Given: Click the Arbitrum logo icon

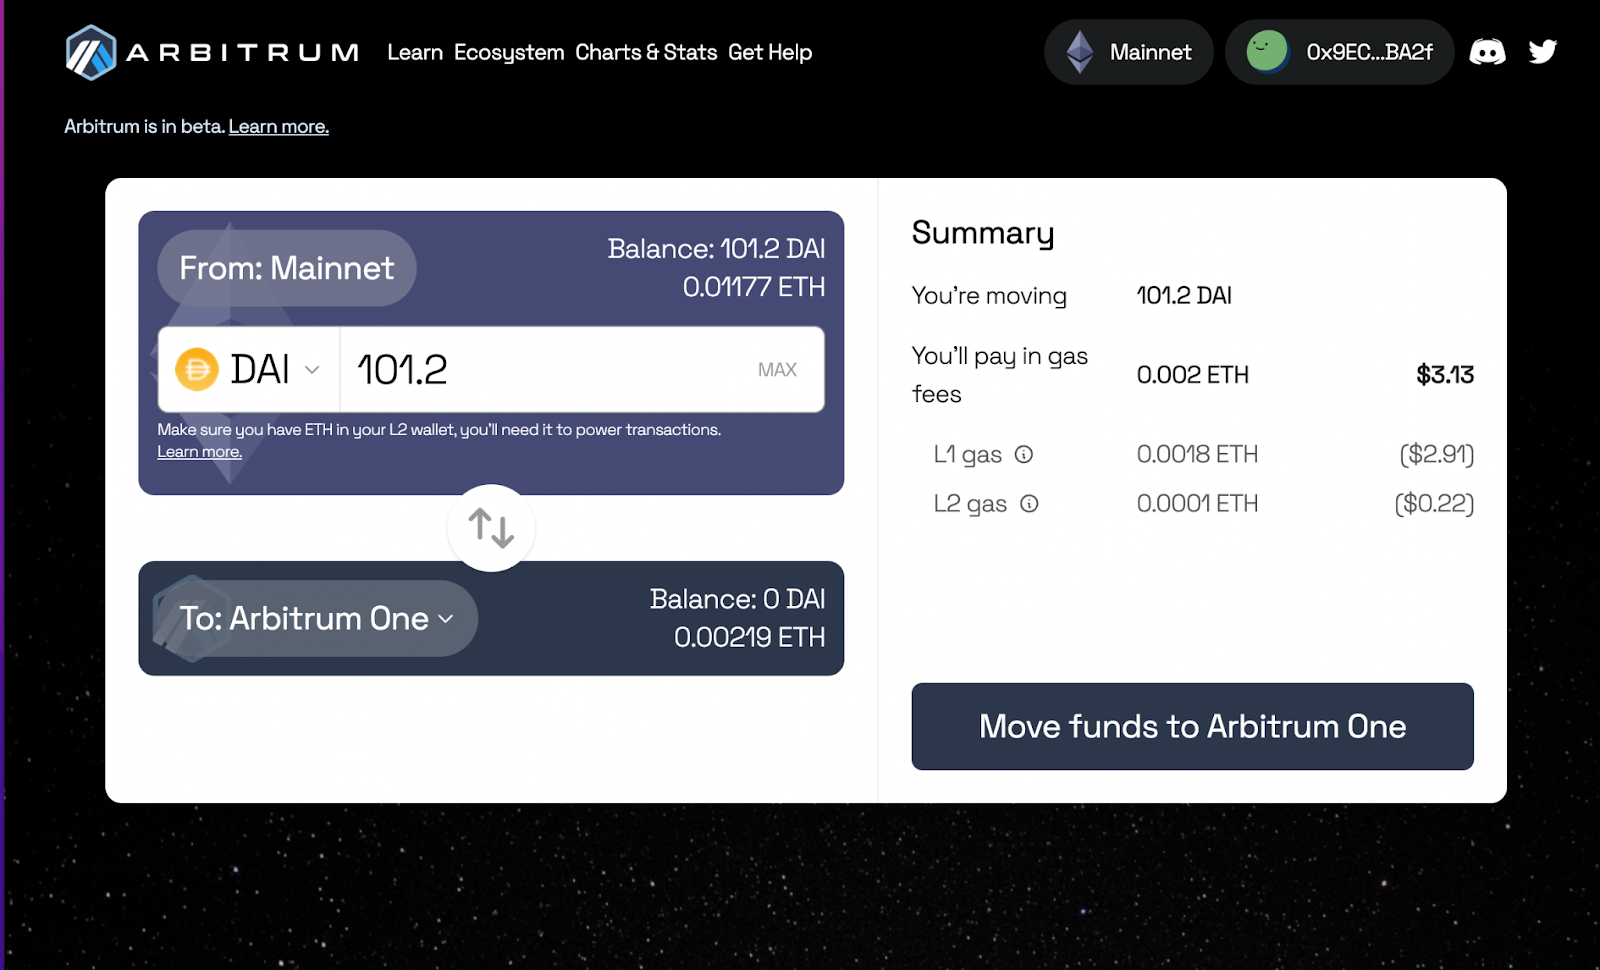Looking at the screenshot, I should pos(90,52).
